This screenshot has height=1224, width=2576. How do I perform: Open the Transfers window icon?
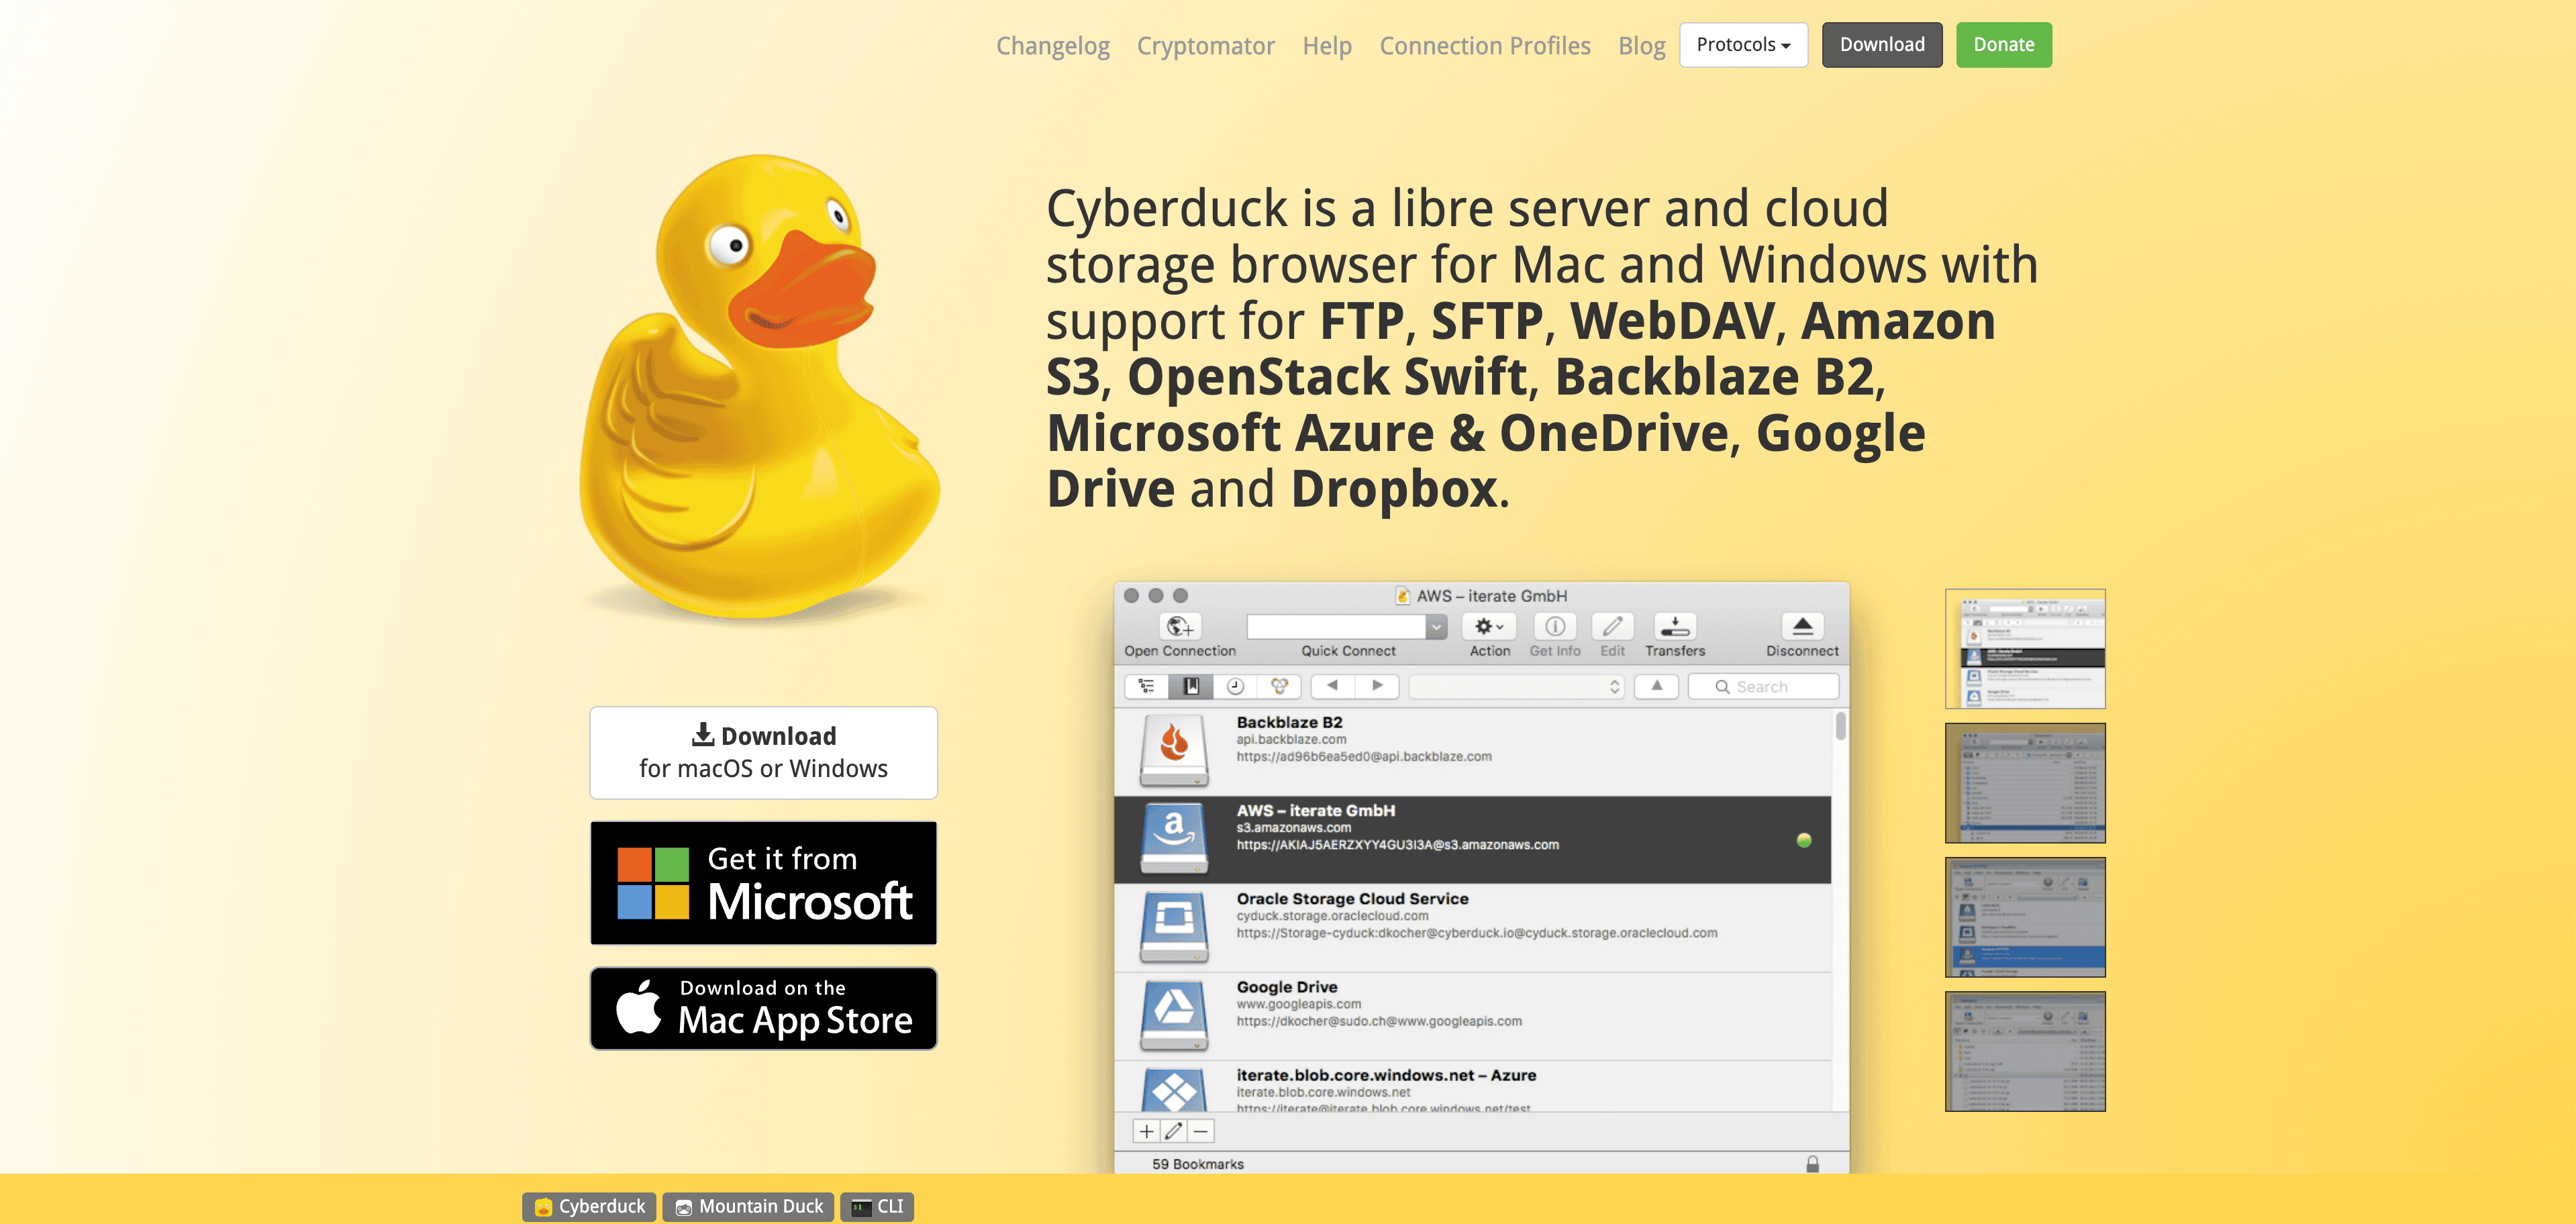click(x=1675, y=627)
